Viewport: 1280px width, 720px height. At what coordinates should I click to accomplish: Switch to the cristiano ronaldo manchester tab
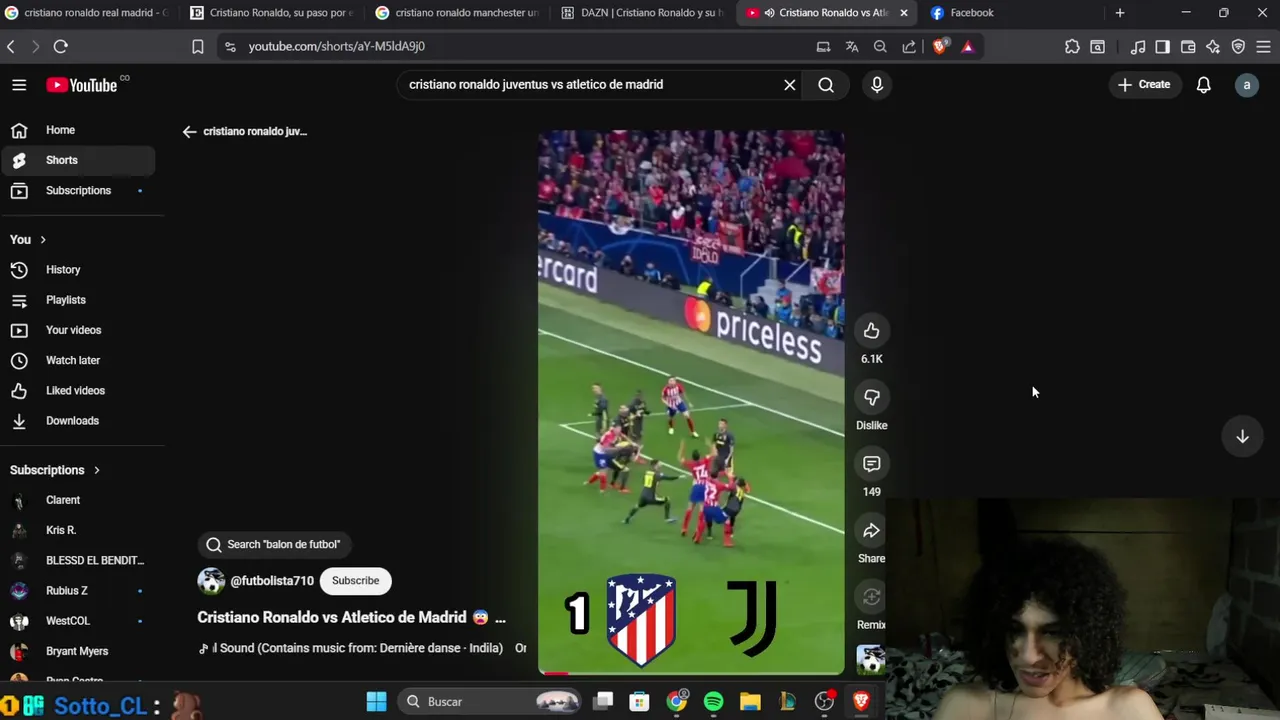tap(458, 13)
